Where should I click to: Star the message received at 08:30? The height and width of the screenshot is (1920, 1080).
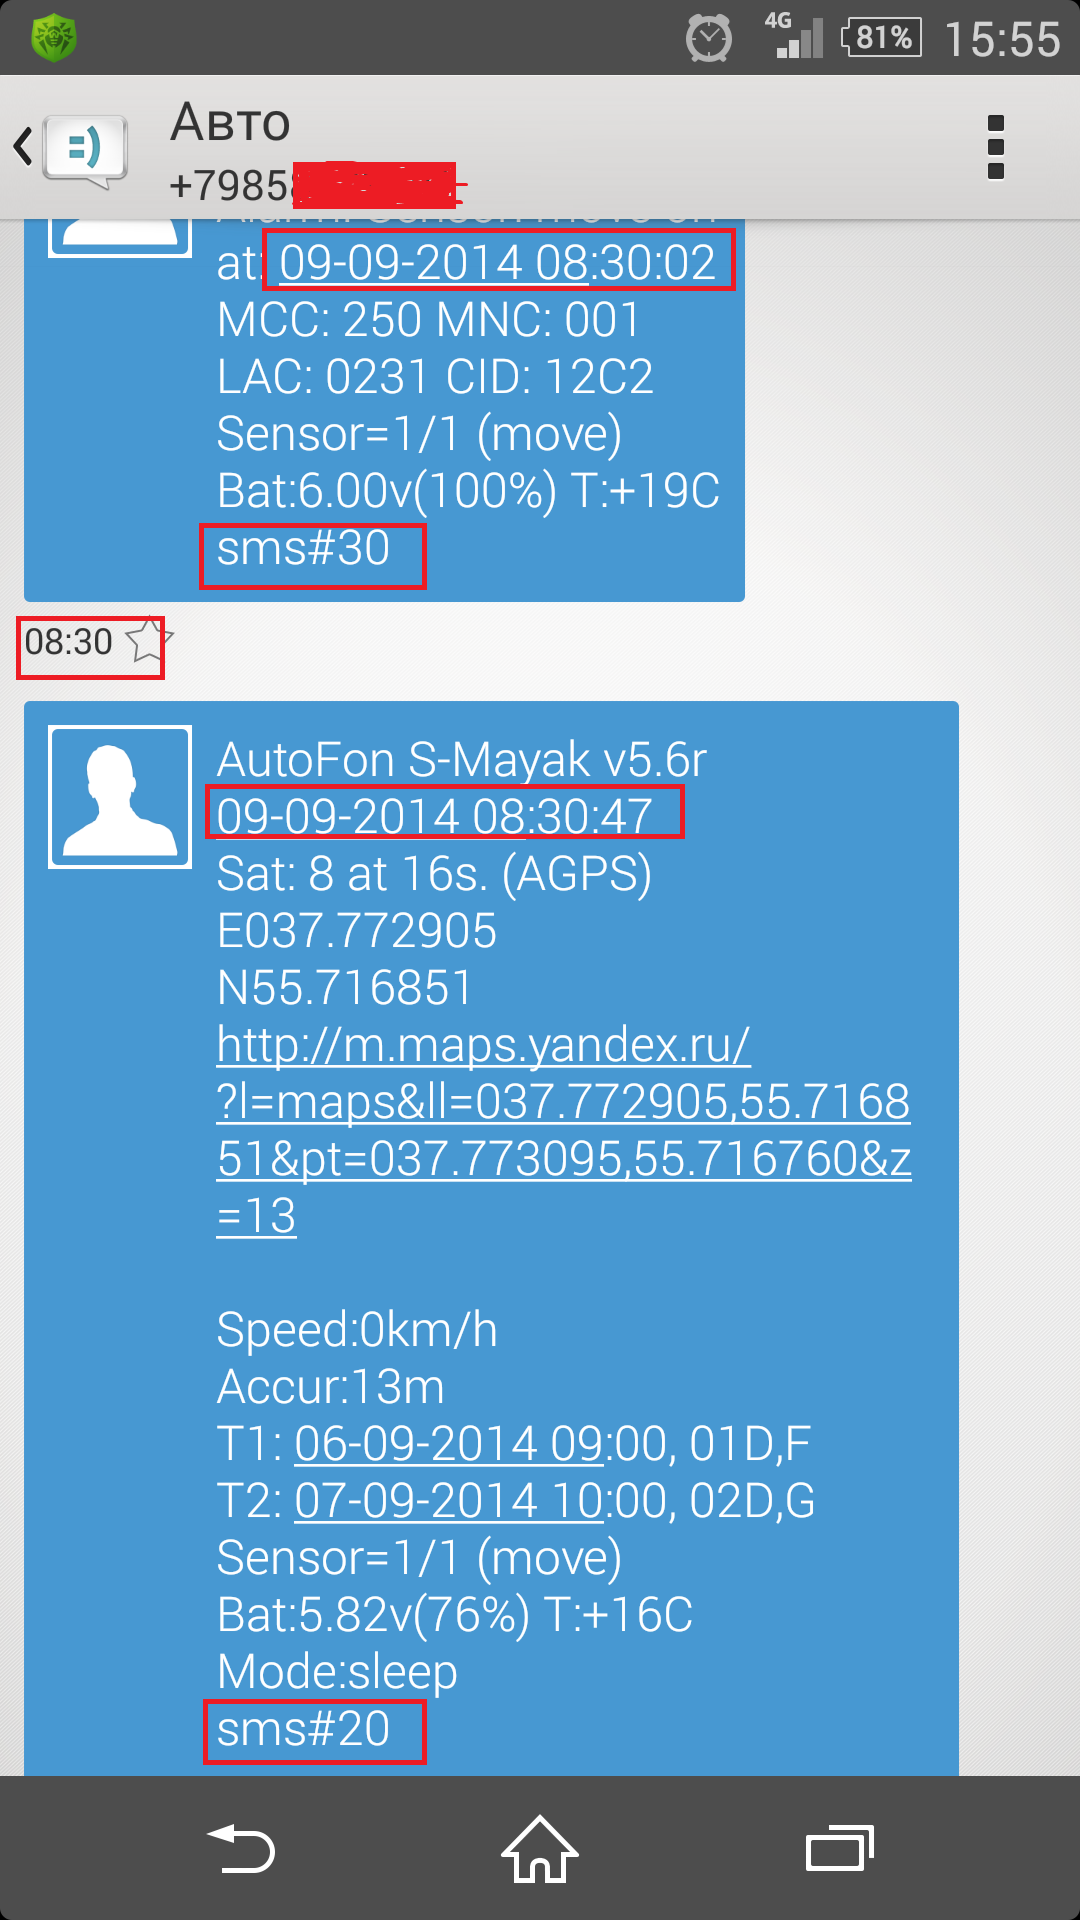(x=148, y=641)
